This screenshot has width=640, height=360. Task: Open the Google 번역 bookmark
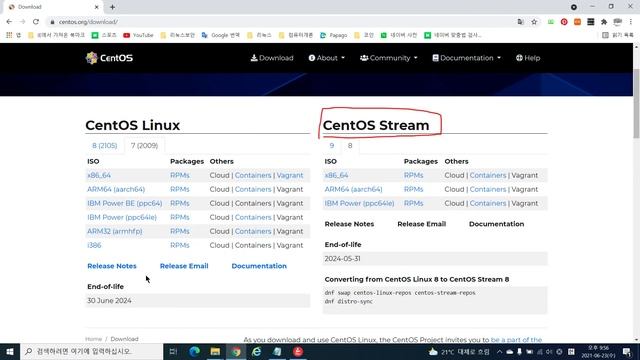pos(220,35)
